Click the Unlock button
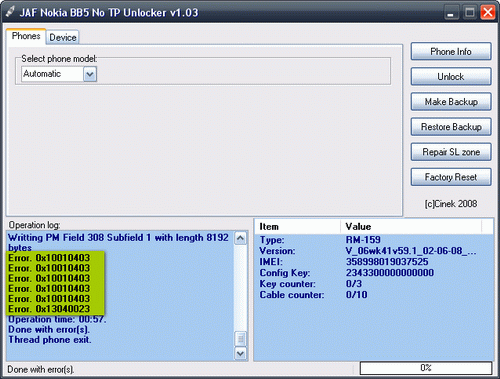Image resolution: width=500 pixels, height=379 pixels. coord(451,77)
